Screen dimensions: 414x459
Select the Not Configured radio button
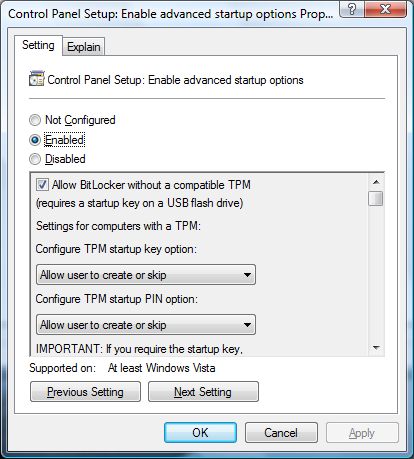click(35, 120)
